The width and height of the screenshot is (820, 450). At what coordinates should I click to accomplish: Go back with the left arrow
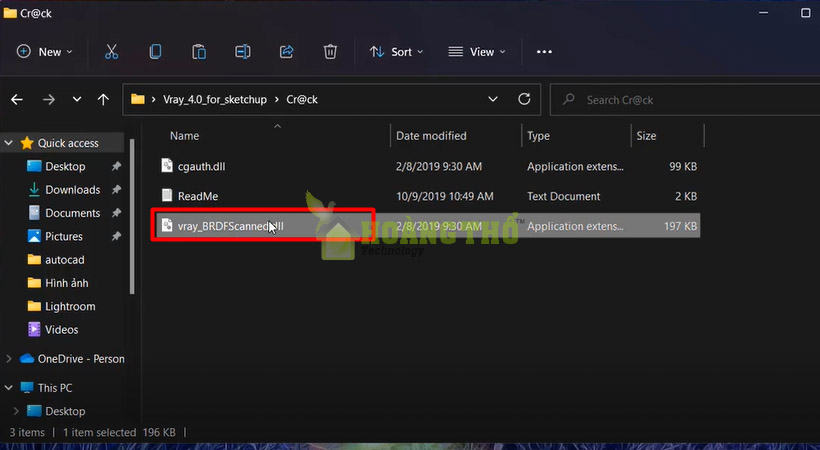click(17, 99)
